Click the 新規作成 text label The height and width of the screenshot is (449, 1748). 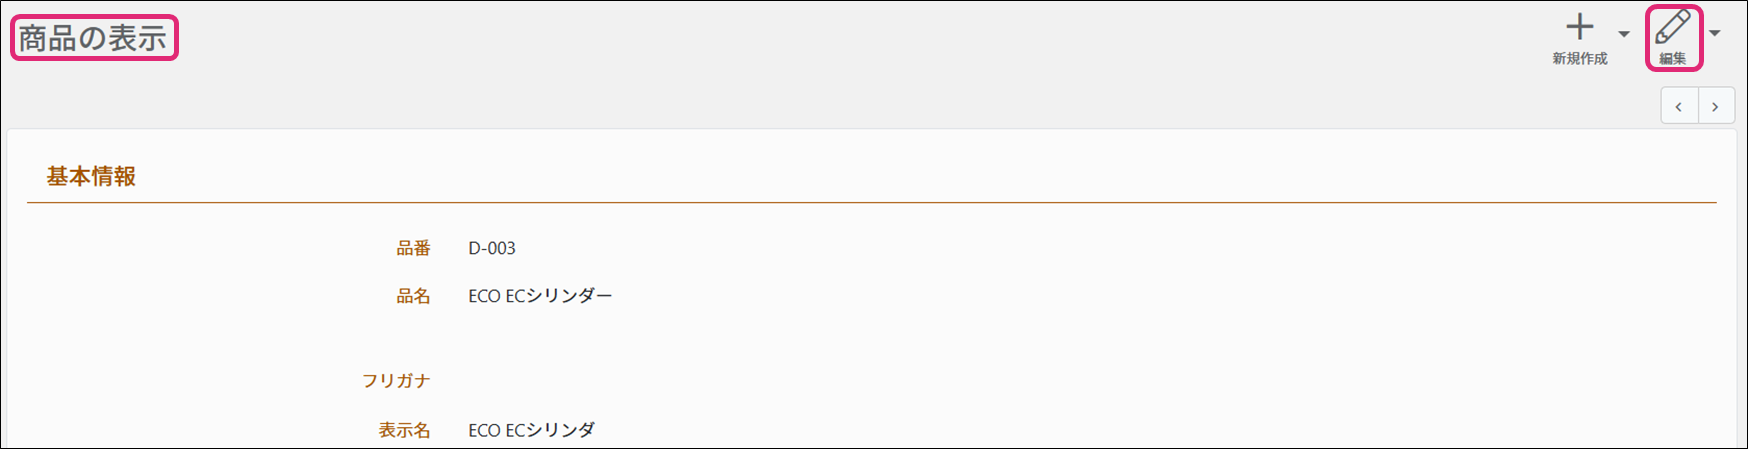(x=1580, y=59)
